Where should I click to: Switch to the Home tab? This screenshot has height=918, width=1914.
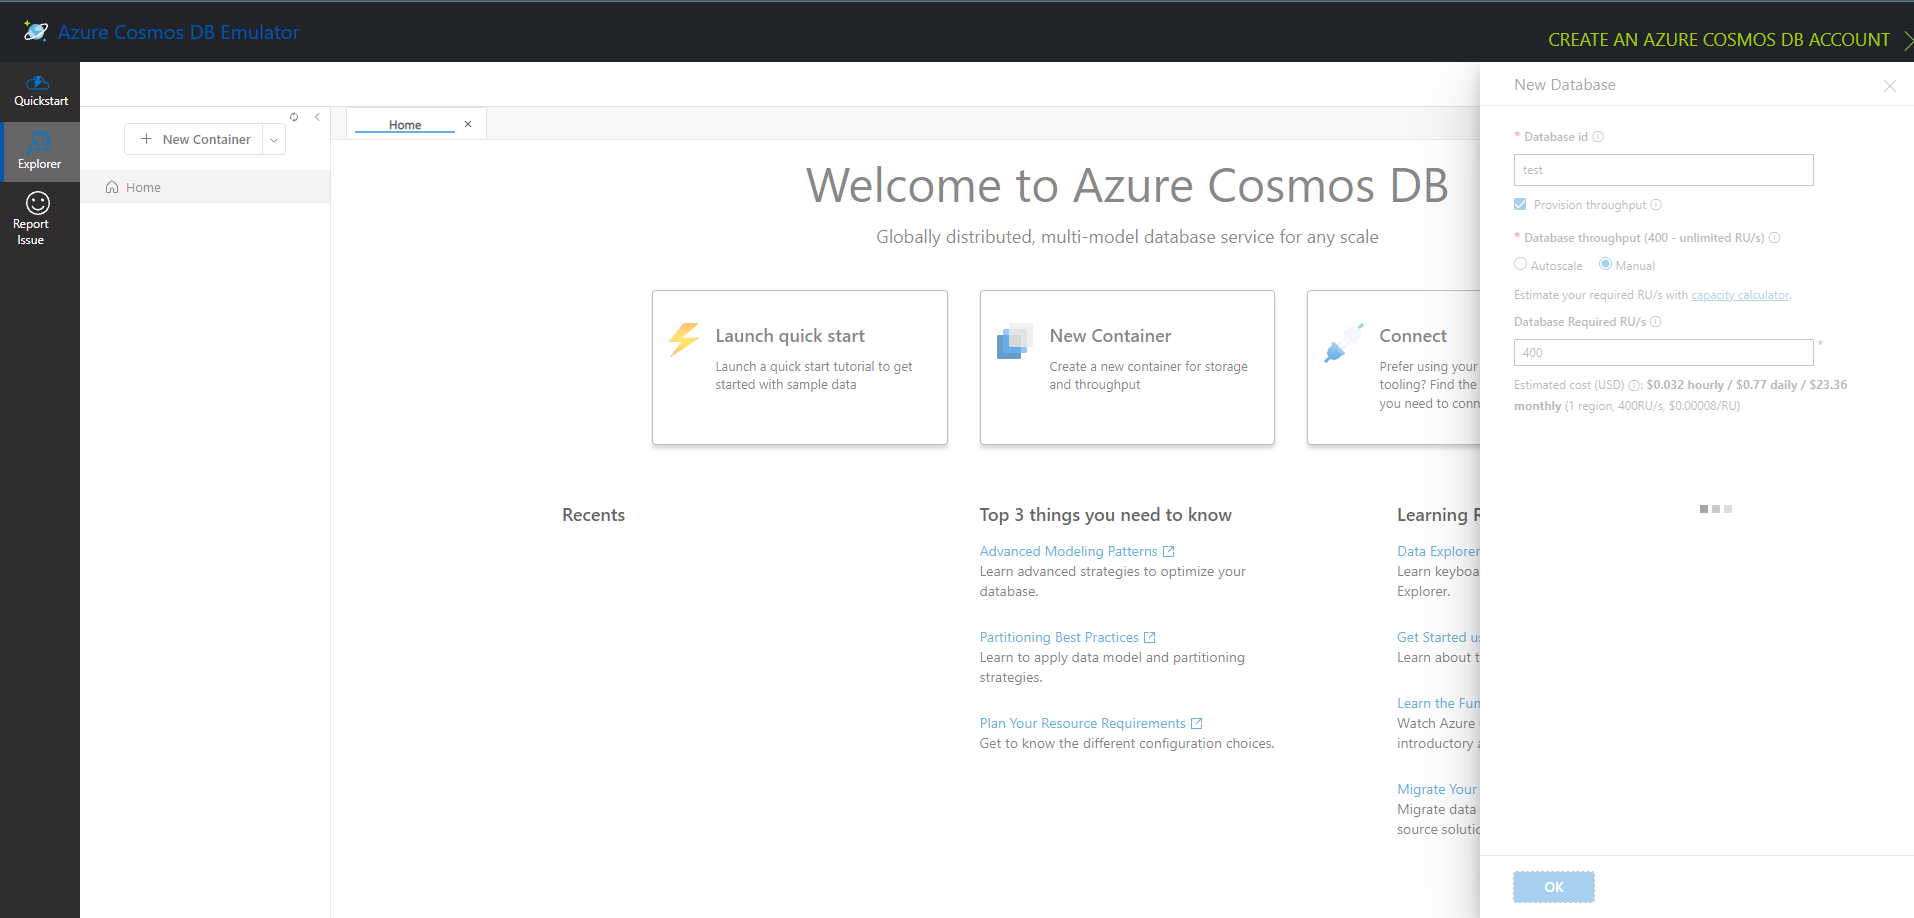tap(405, 125)
